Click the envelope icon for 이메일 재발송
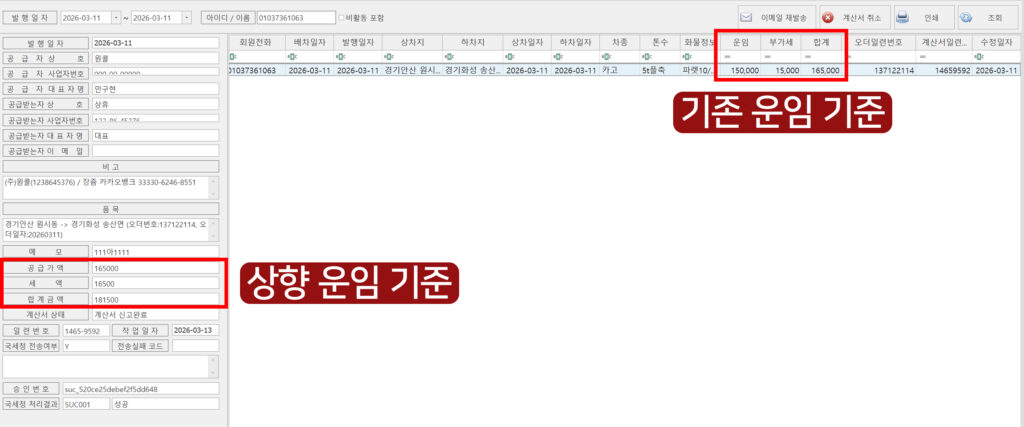Image resolution: width=1024 pixels, height=427 pixels. click(x=748, y=17)
